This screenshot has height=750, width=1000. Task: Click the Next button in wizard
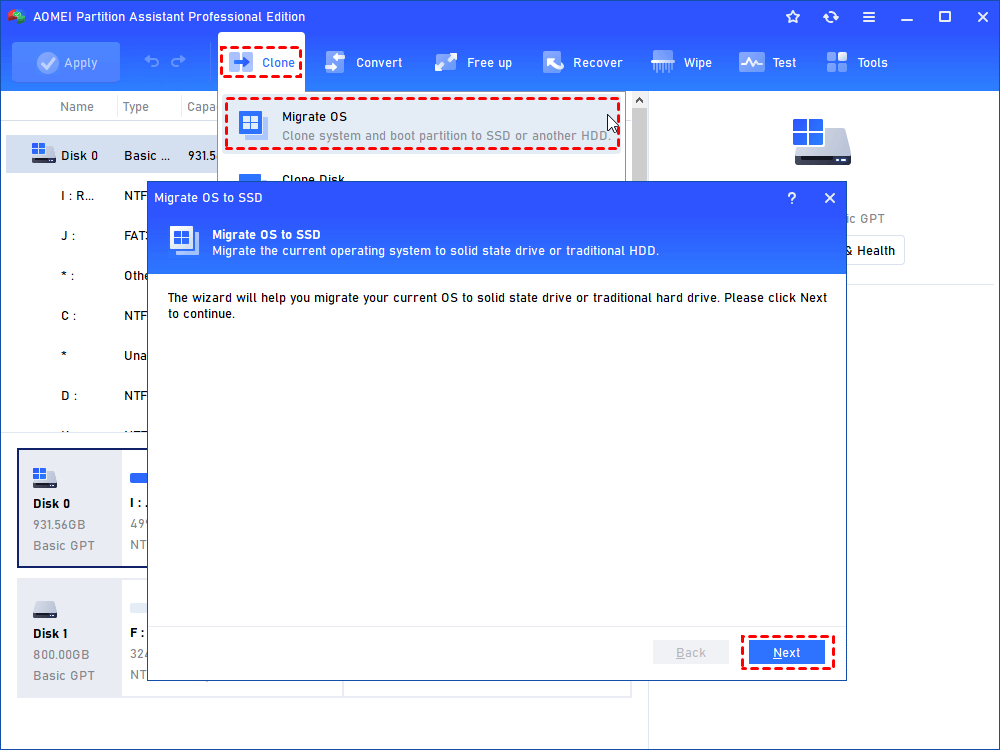coord(786,652)
